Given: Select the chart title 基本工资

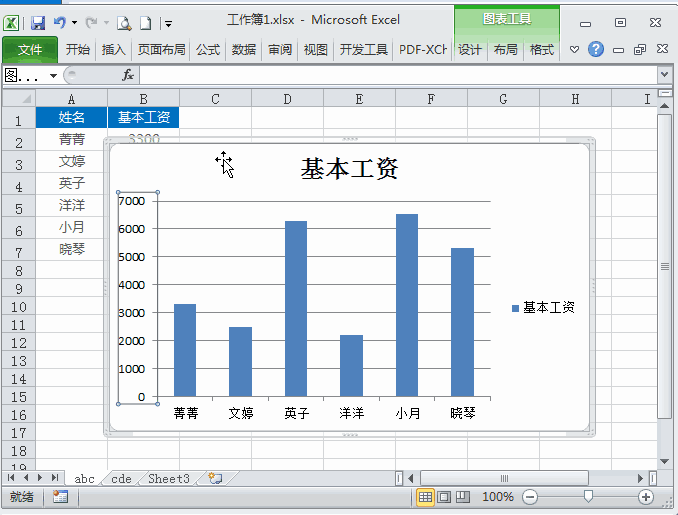Looking at the screenshot, I should click(349, 169).
